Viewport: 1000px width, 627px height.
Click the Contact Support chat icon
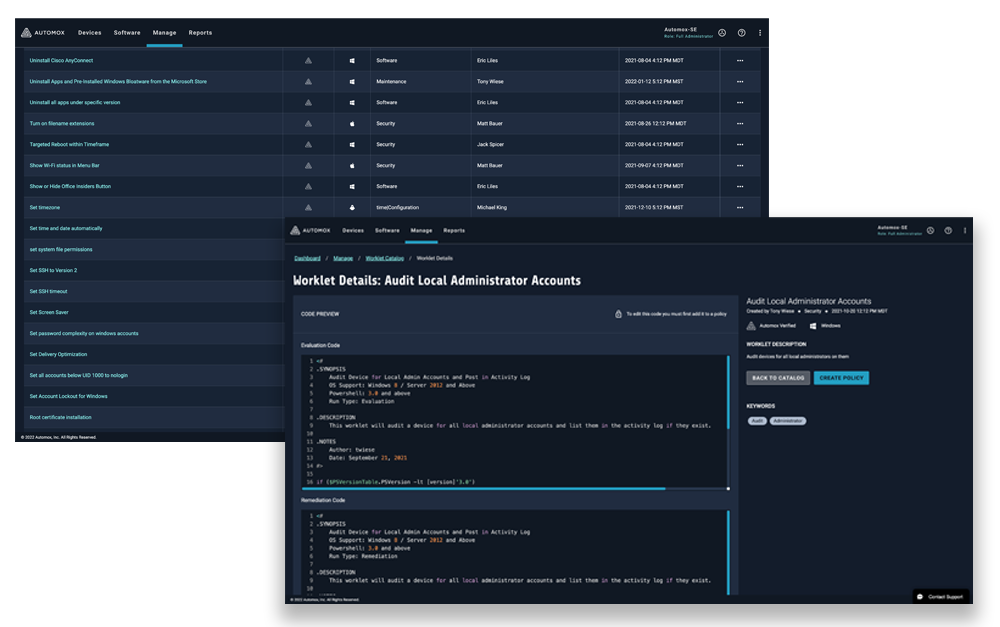tap(920, 597)
